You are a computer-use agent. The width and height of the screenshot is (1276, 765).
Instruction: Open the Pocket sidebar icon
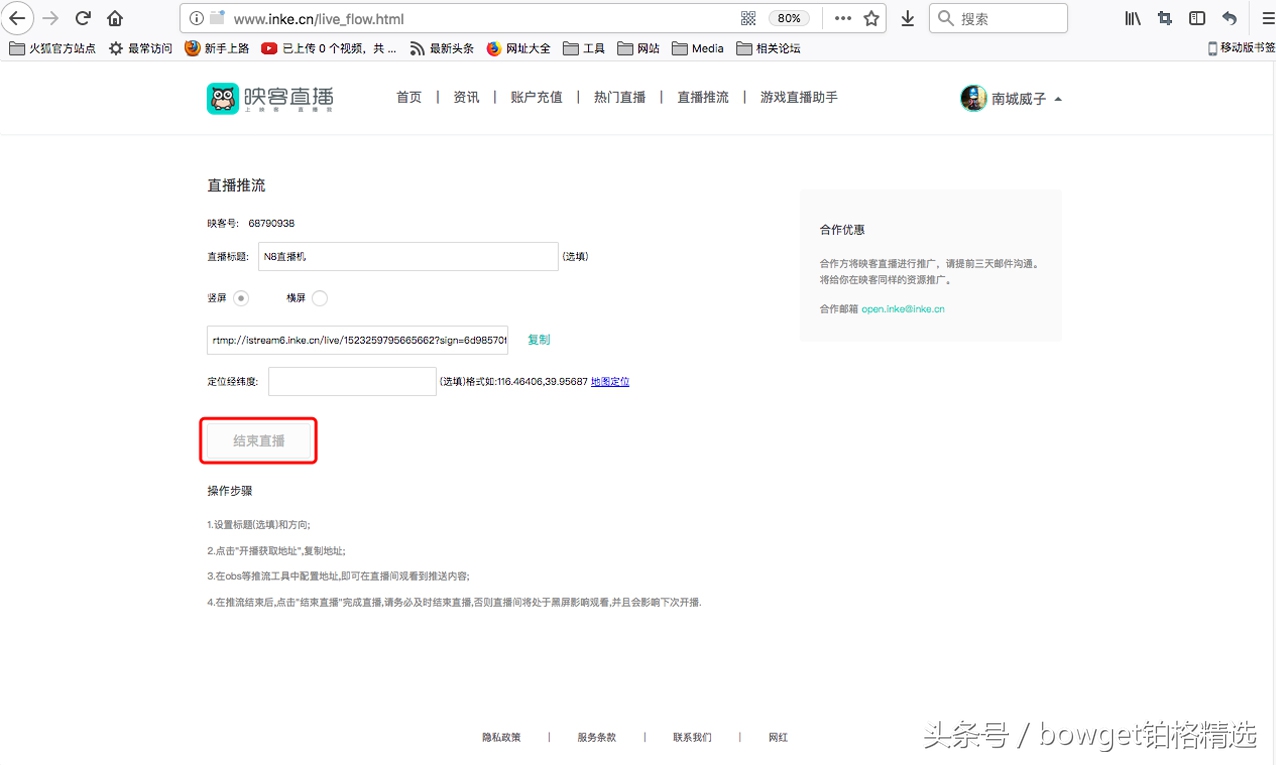[x=1196, y=17]
